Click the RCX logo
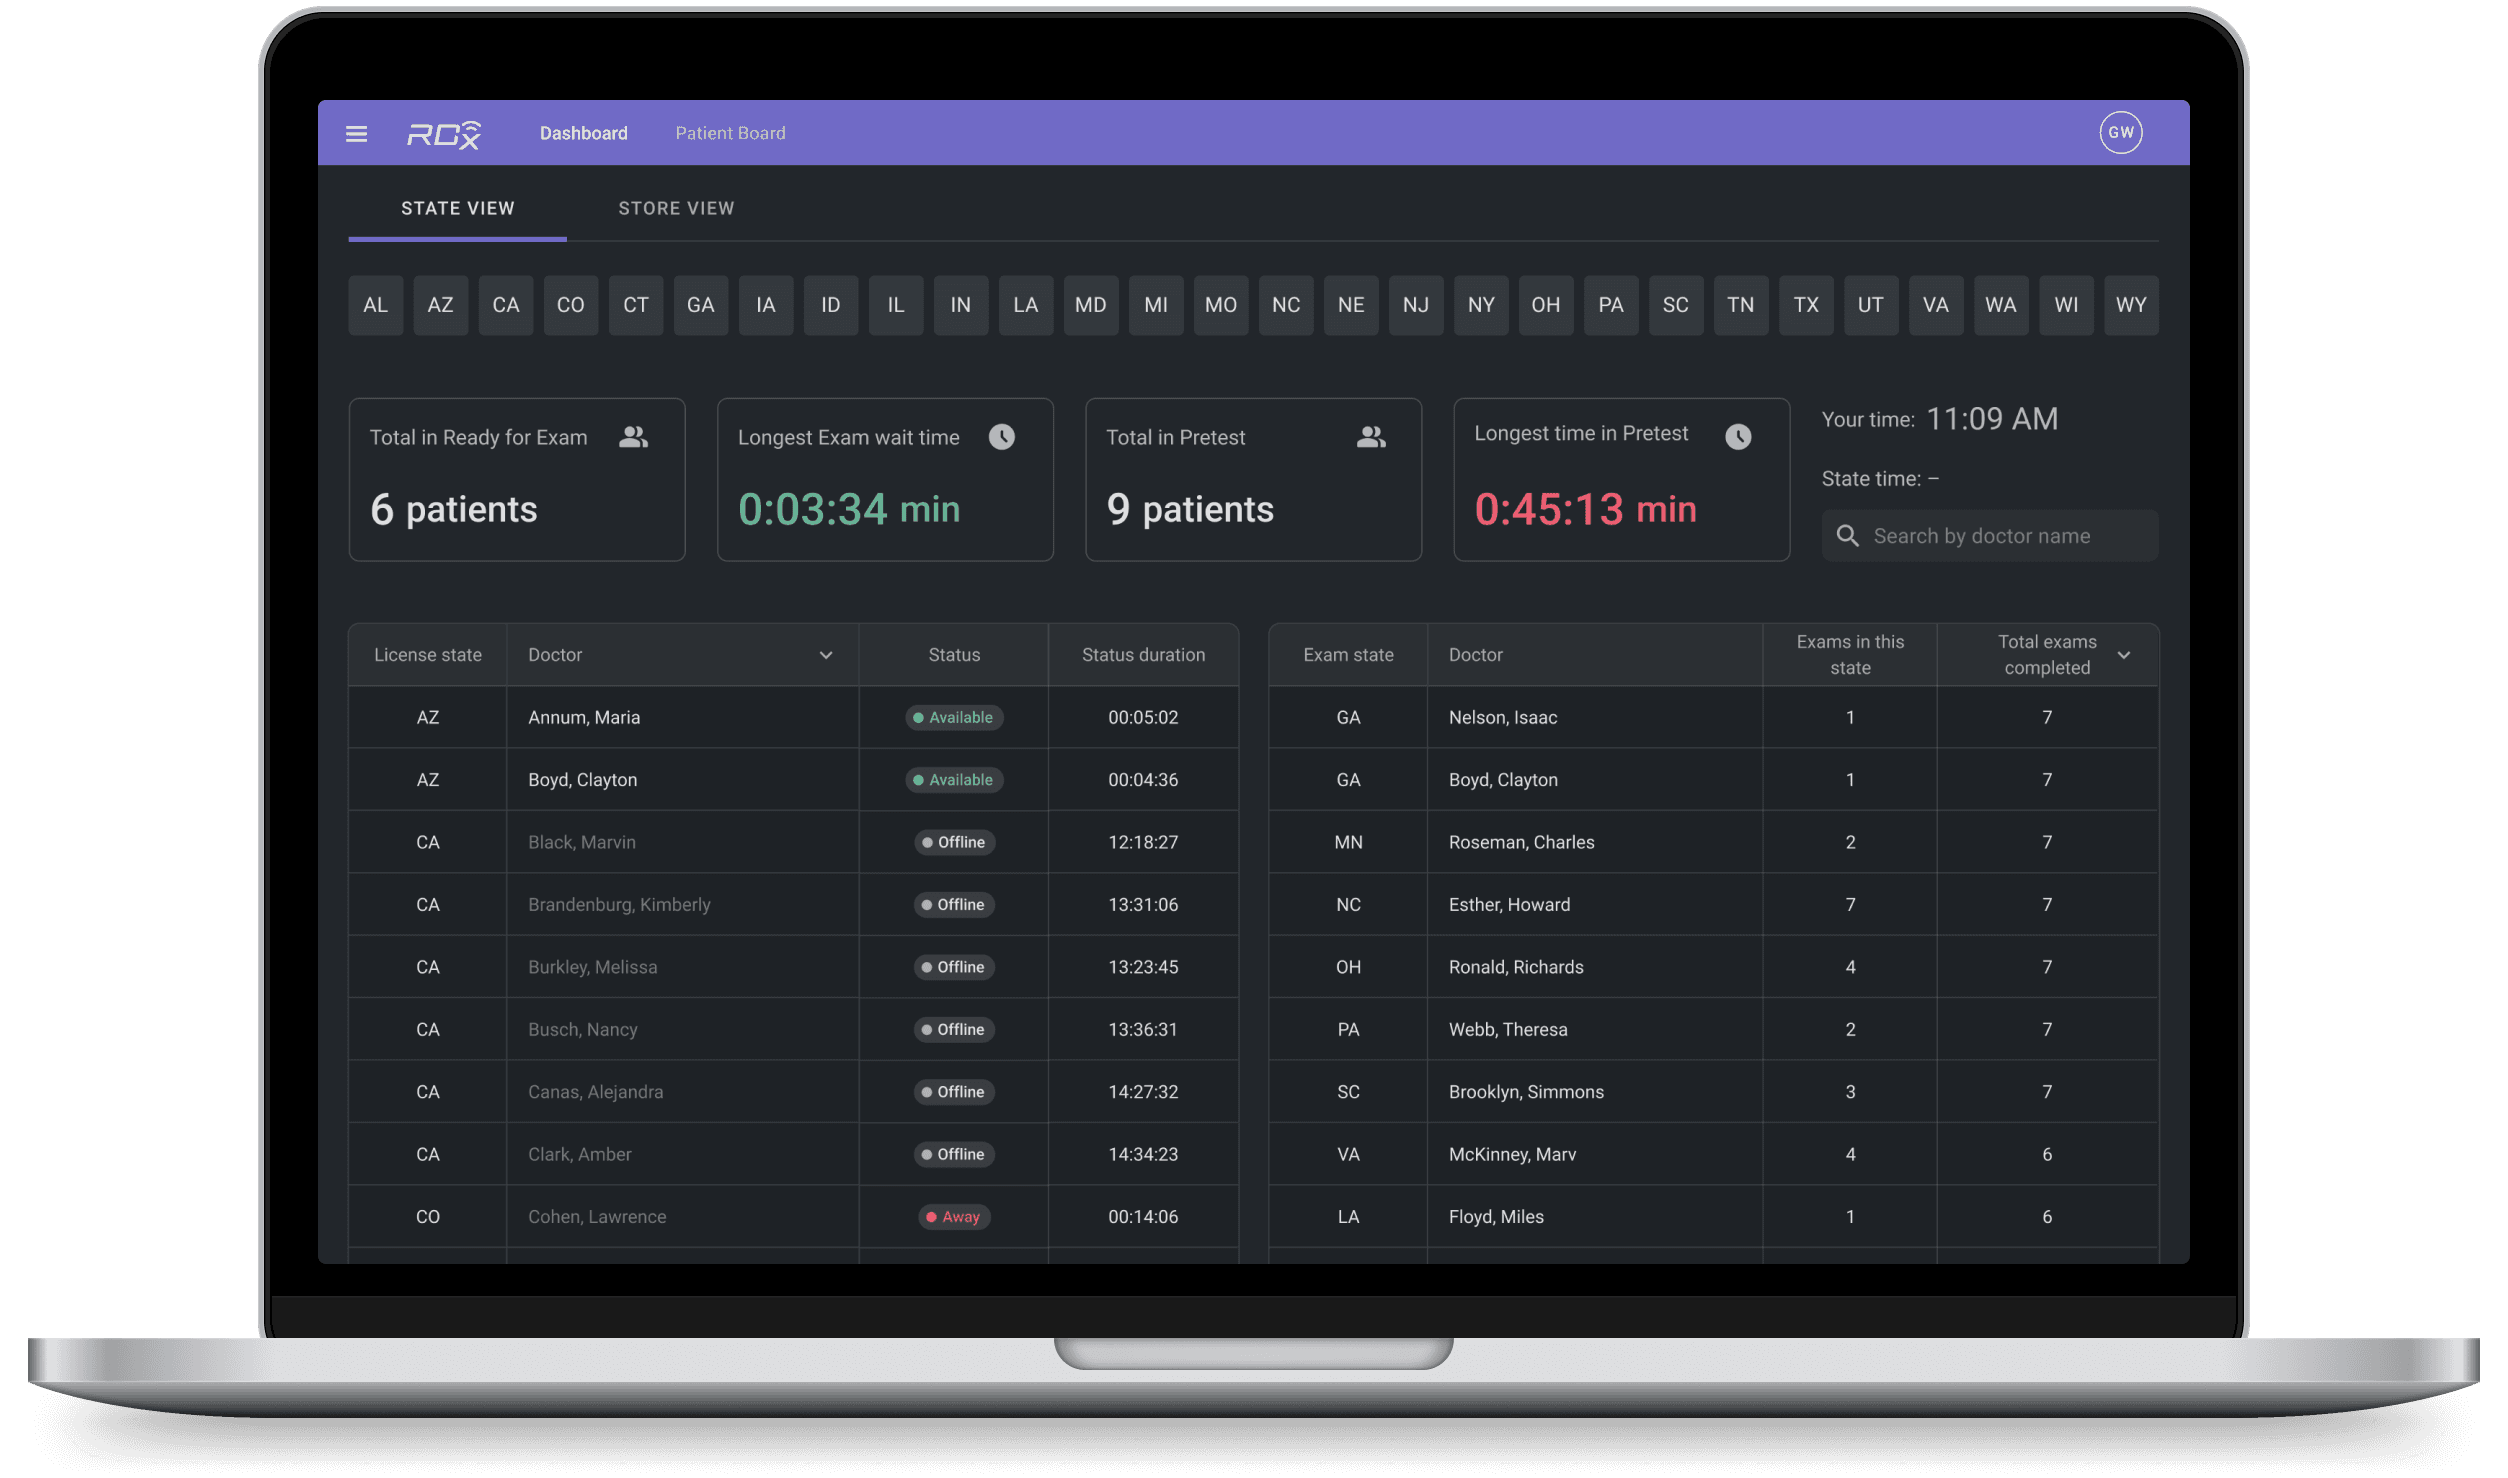2508x1478 pixels. tap(443, 134)
